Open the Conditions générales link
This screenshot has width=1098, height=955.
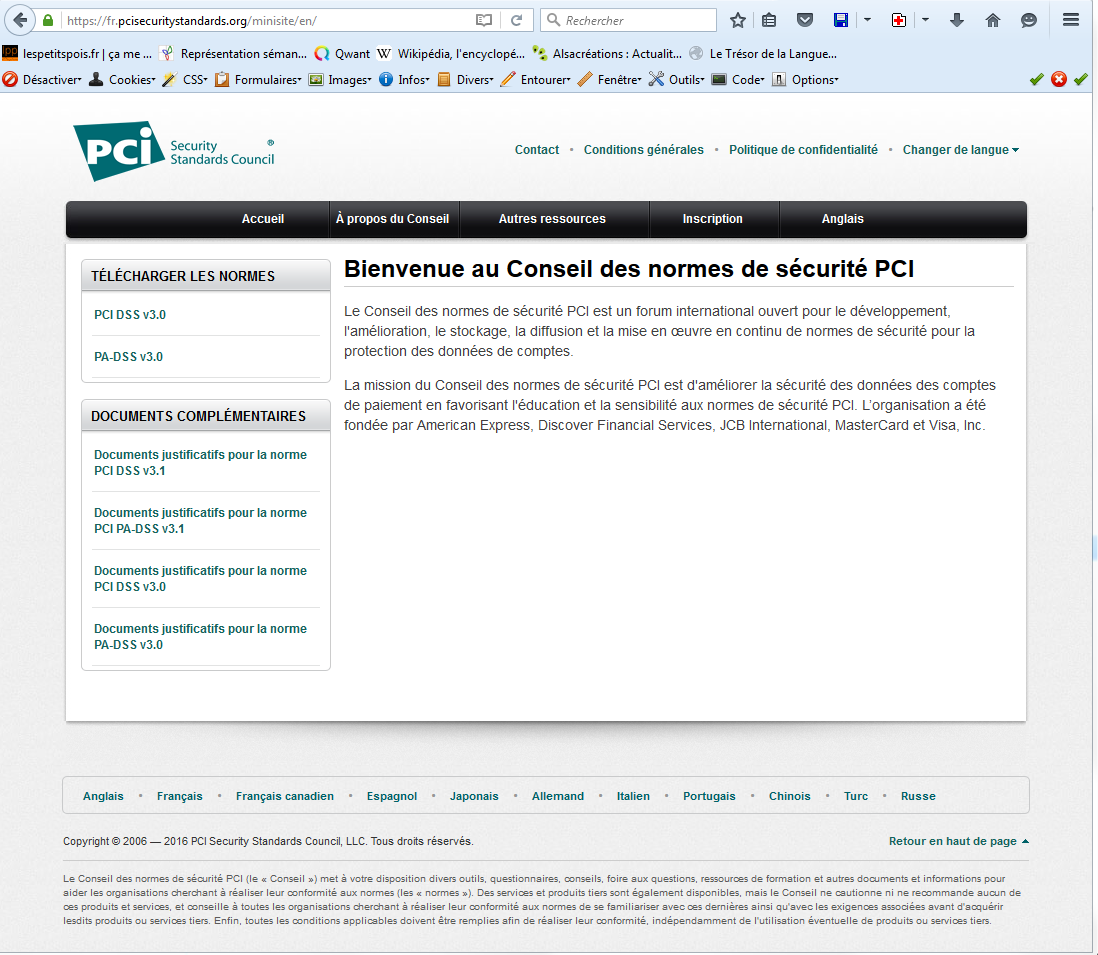coord(644,150)
